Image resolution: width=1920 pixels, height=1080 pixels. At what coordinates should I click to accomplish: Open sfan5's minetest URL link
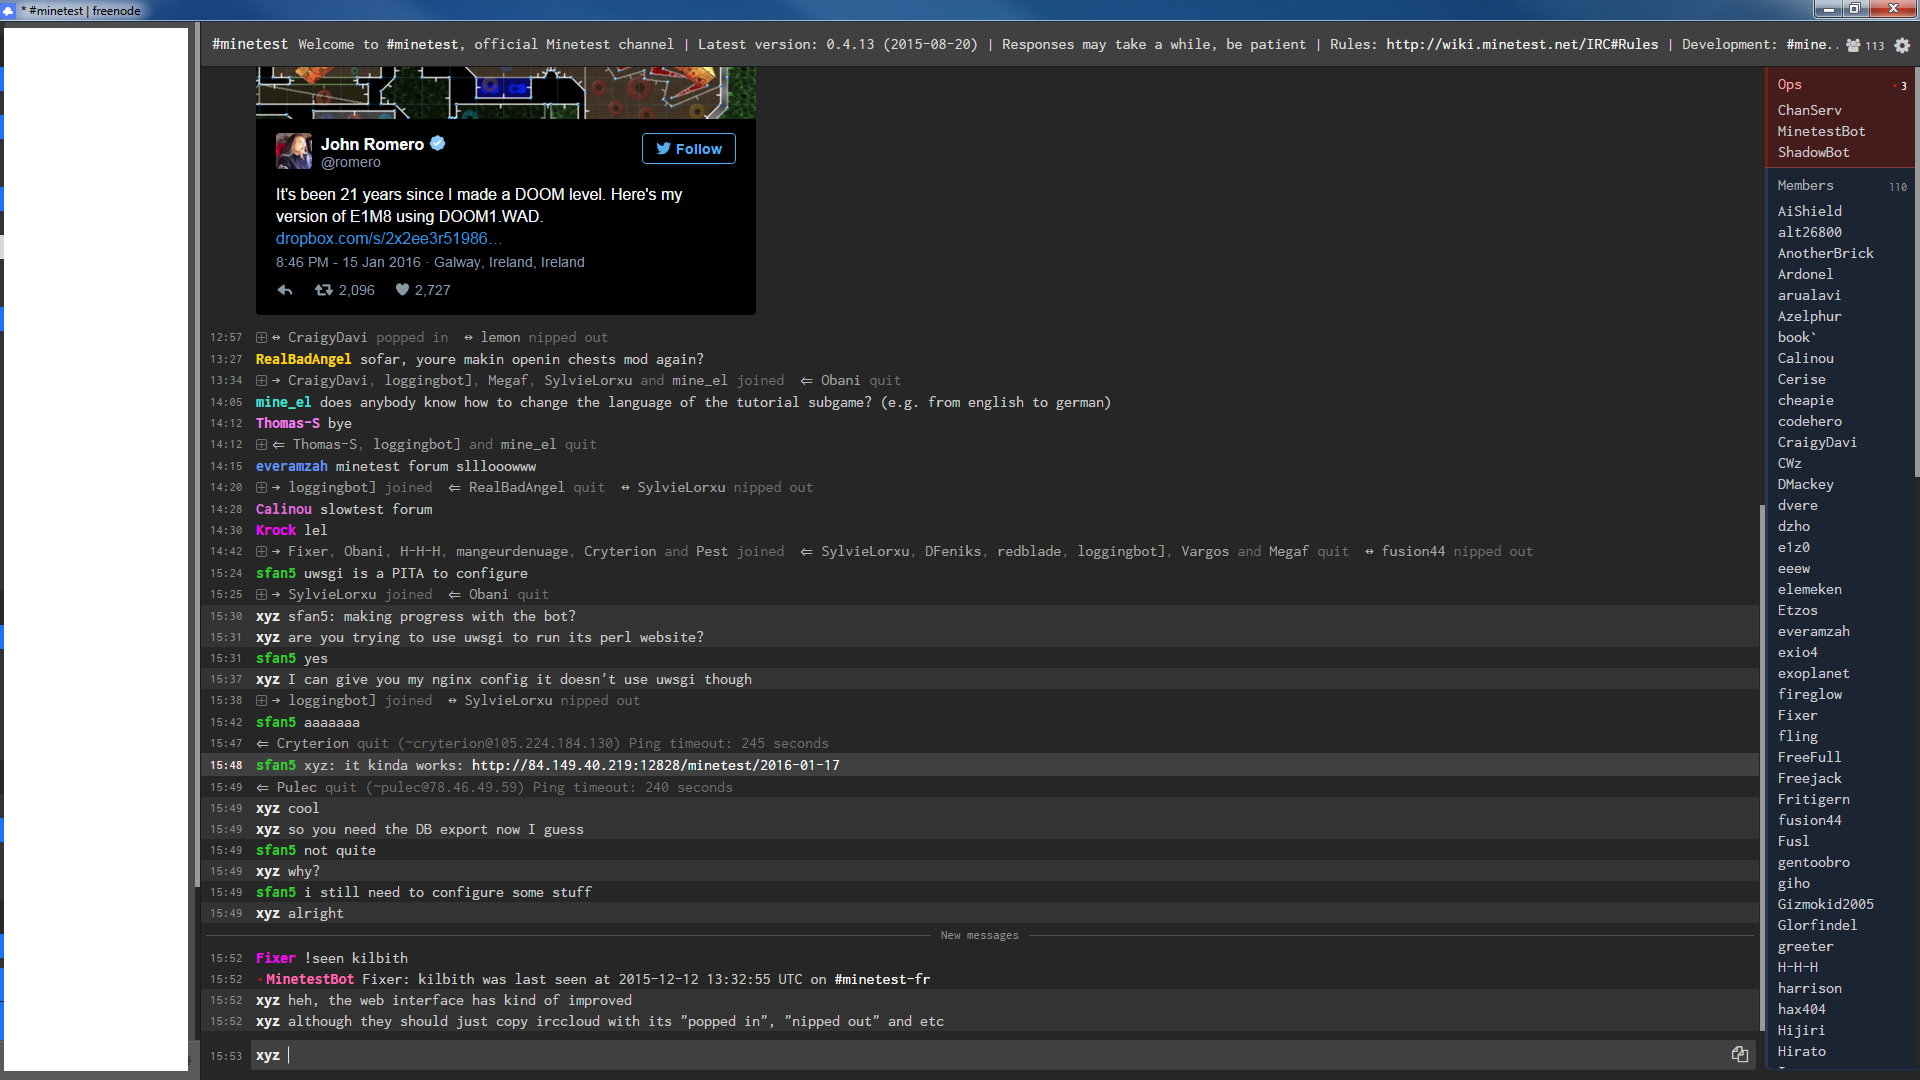pyautogui.click(x=655, y=766)
